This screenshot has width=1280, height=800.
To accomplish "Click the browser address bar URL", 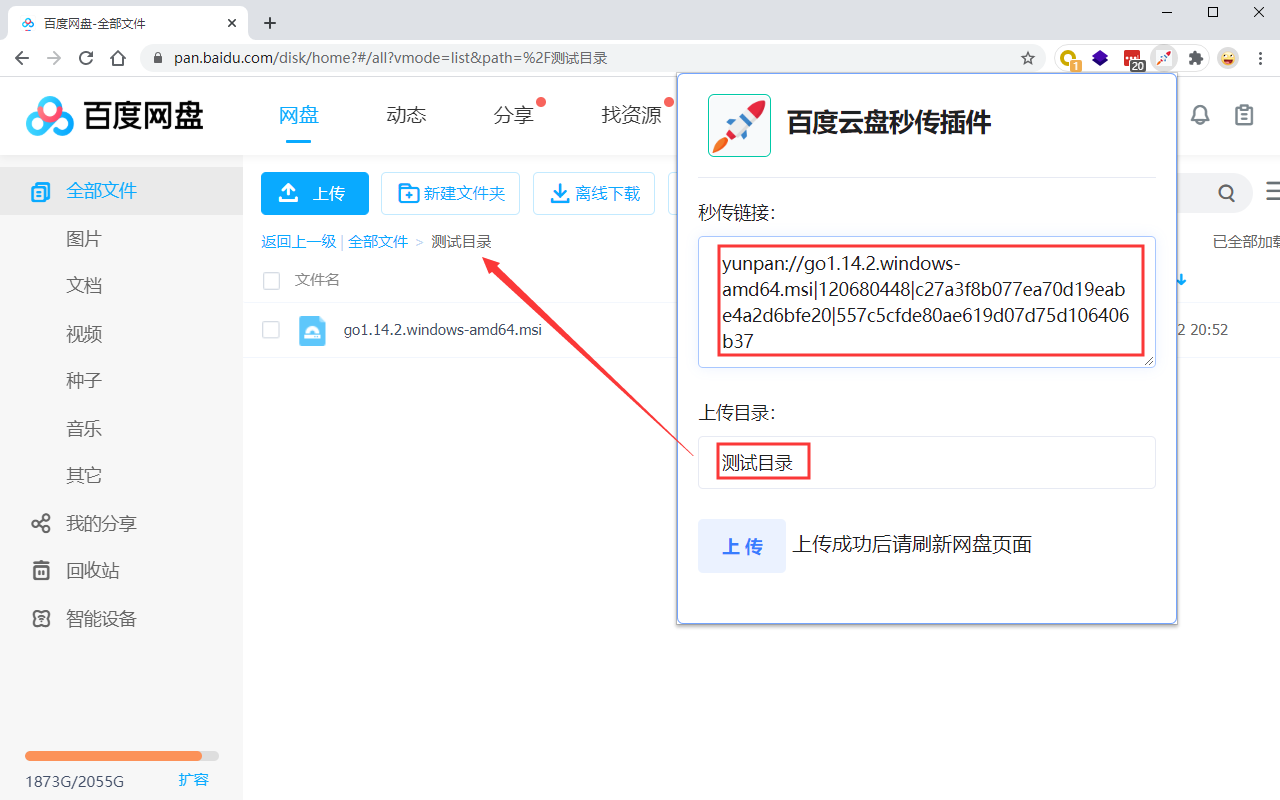I will coord(391,58).
